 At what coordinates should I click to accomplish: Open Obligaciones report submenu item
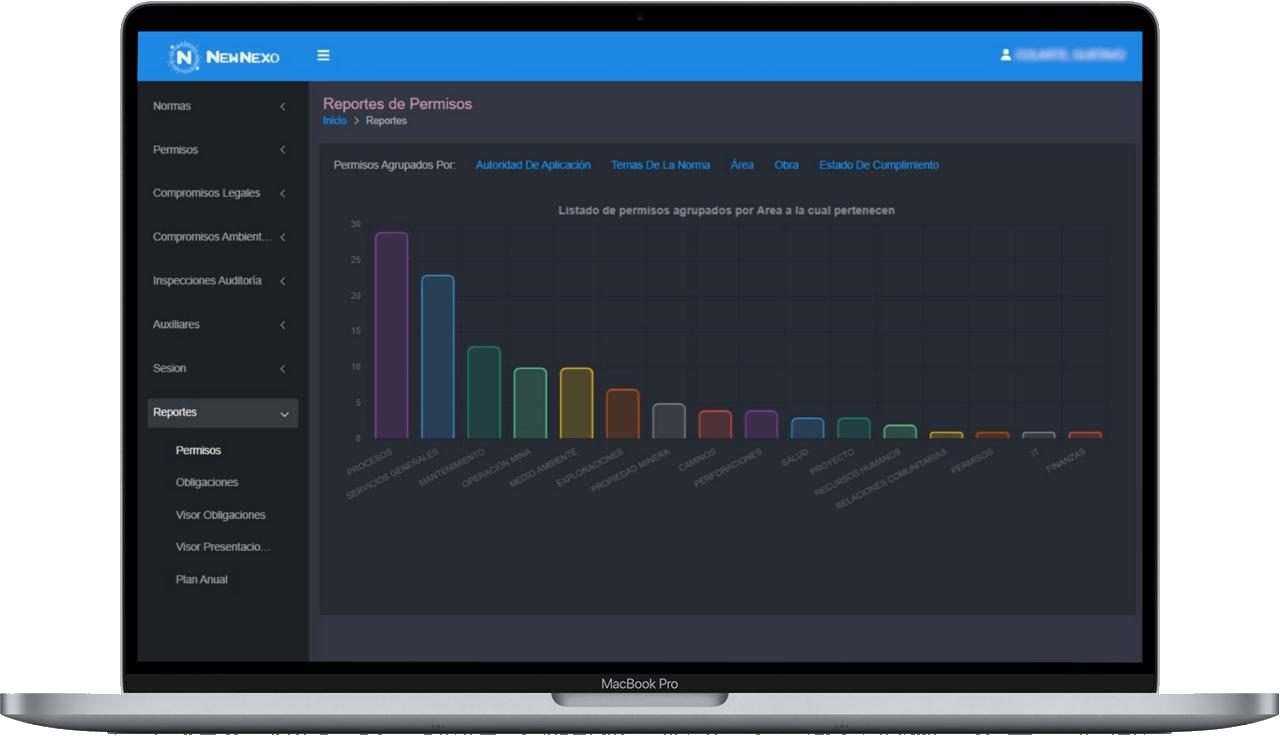[207, 483]
